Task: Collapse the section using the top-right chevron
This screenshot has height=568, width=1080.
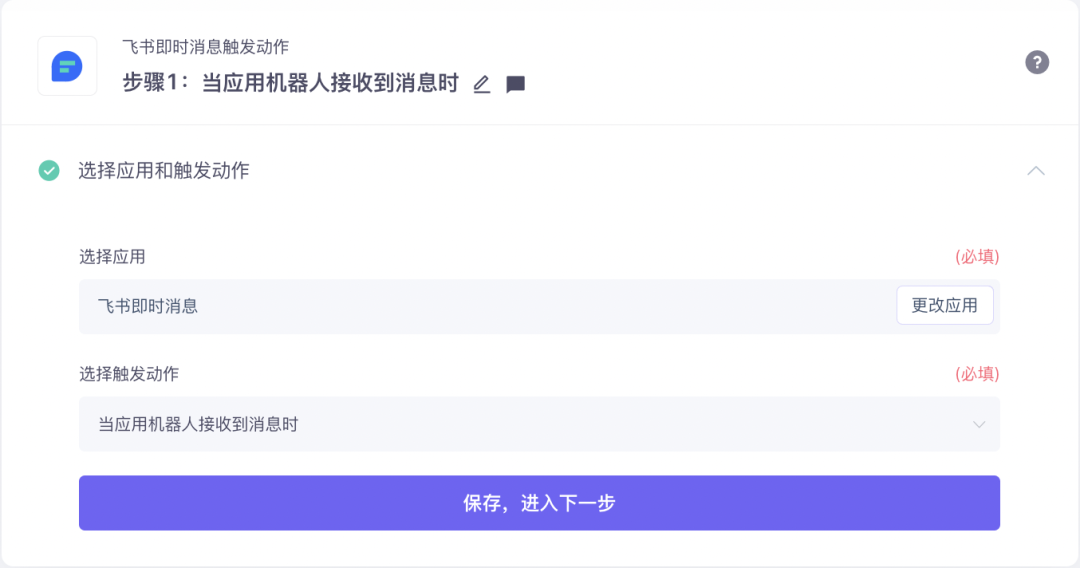Action: click(1036, 171)
